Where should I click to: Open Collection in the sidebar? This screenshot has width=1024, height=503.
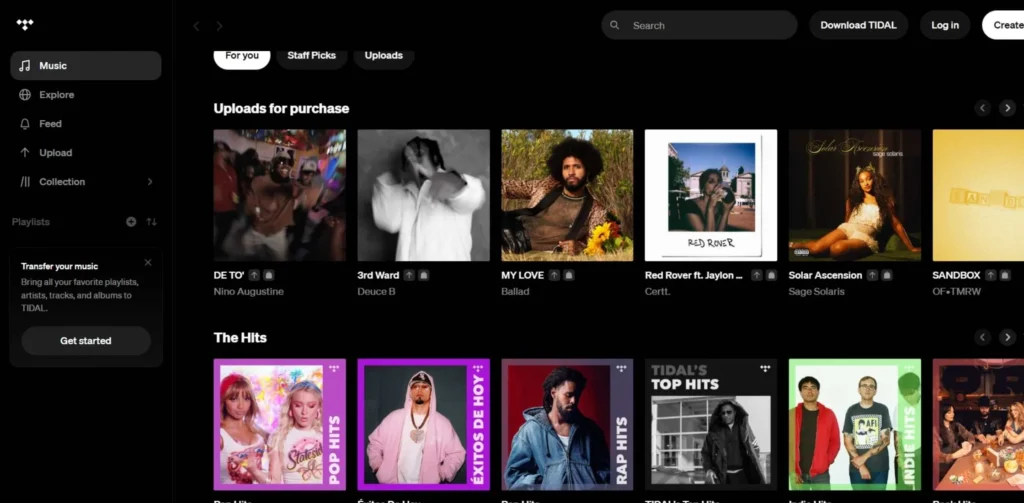click(x=86, y=182)
